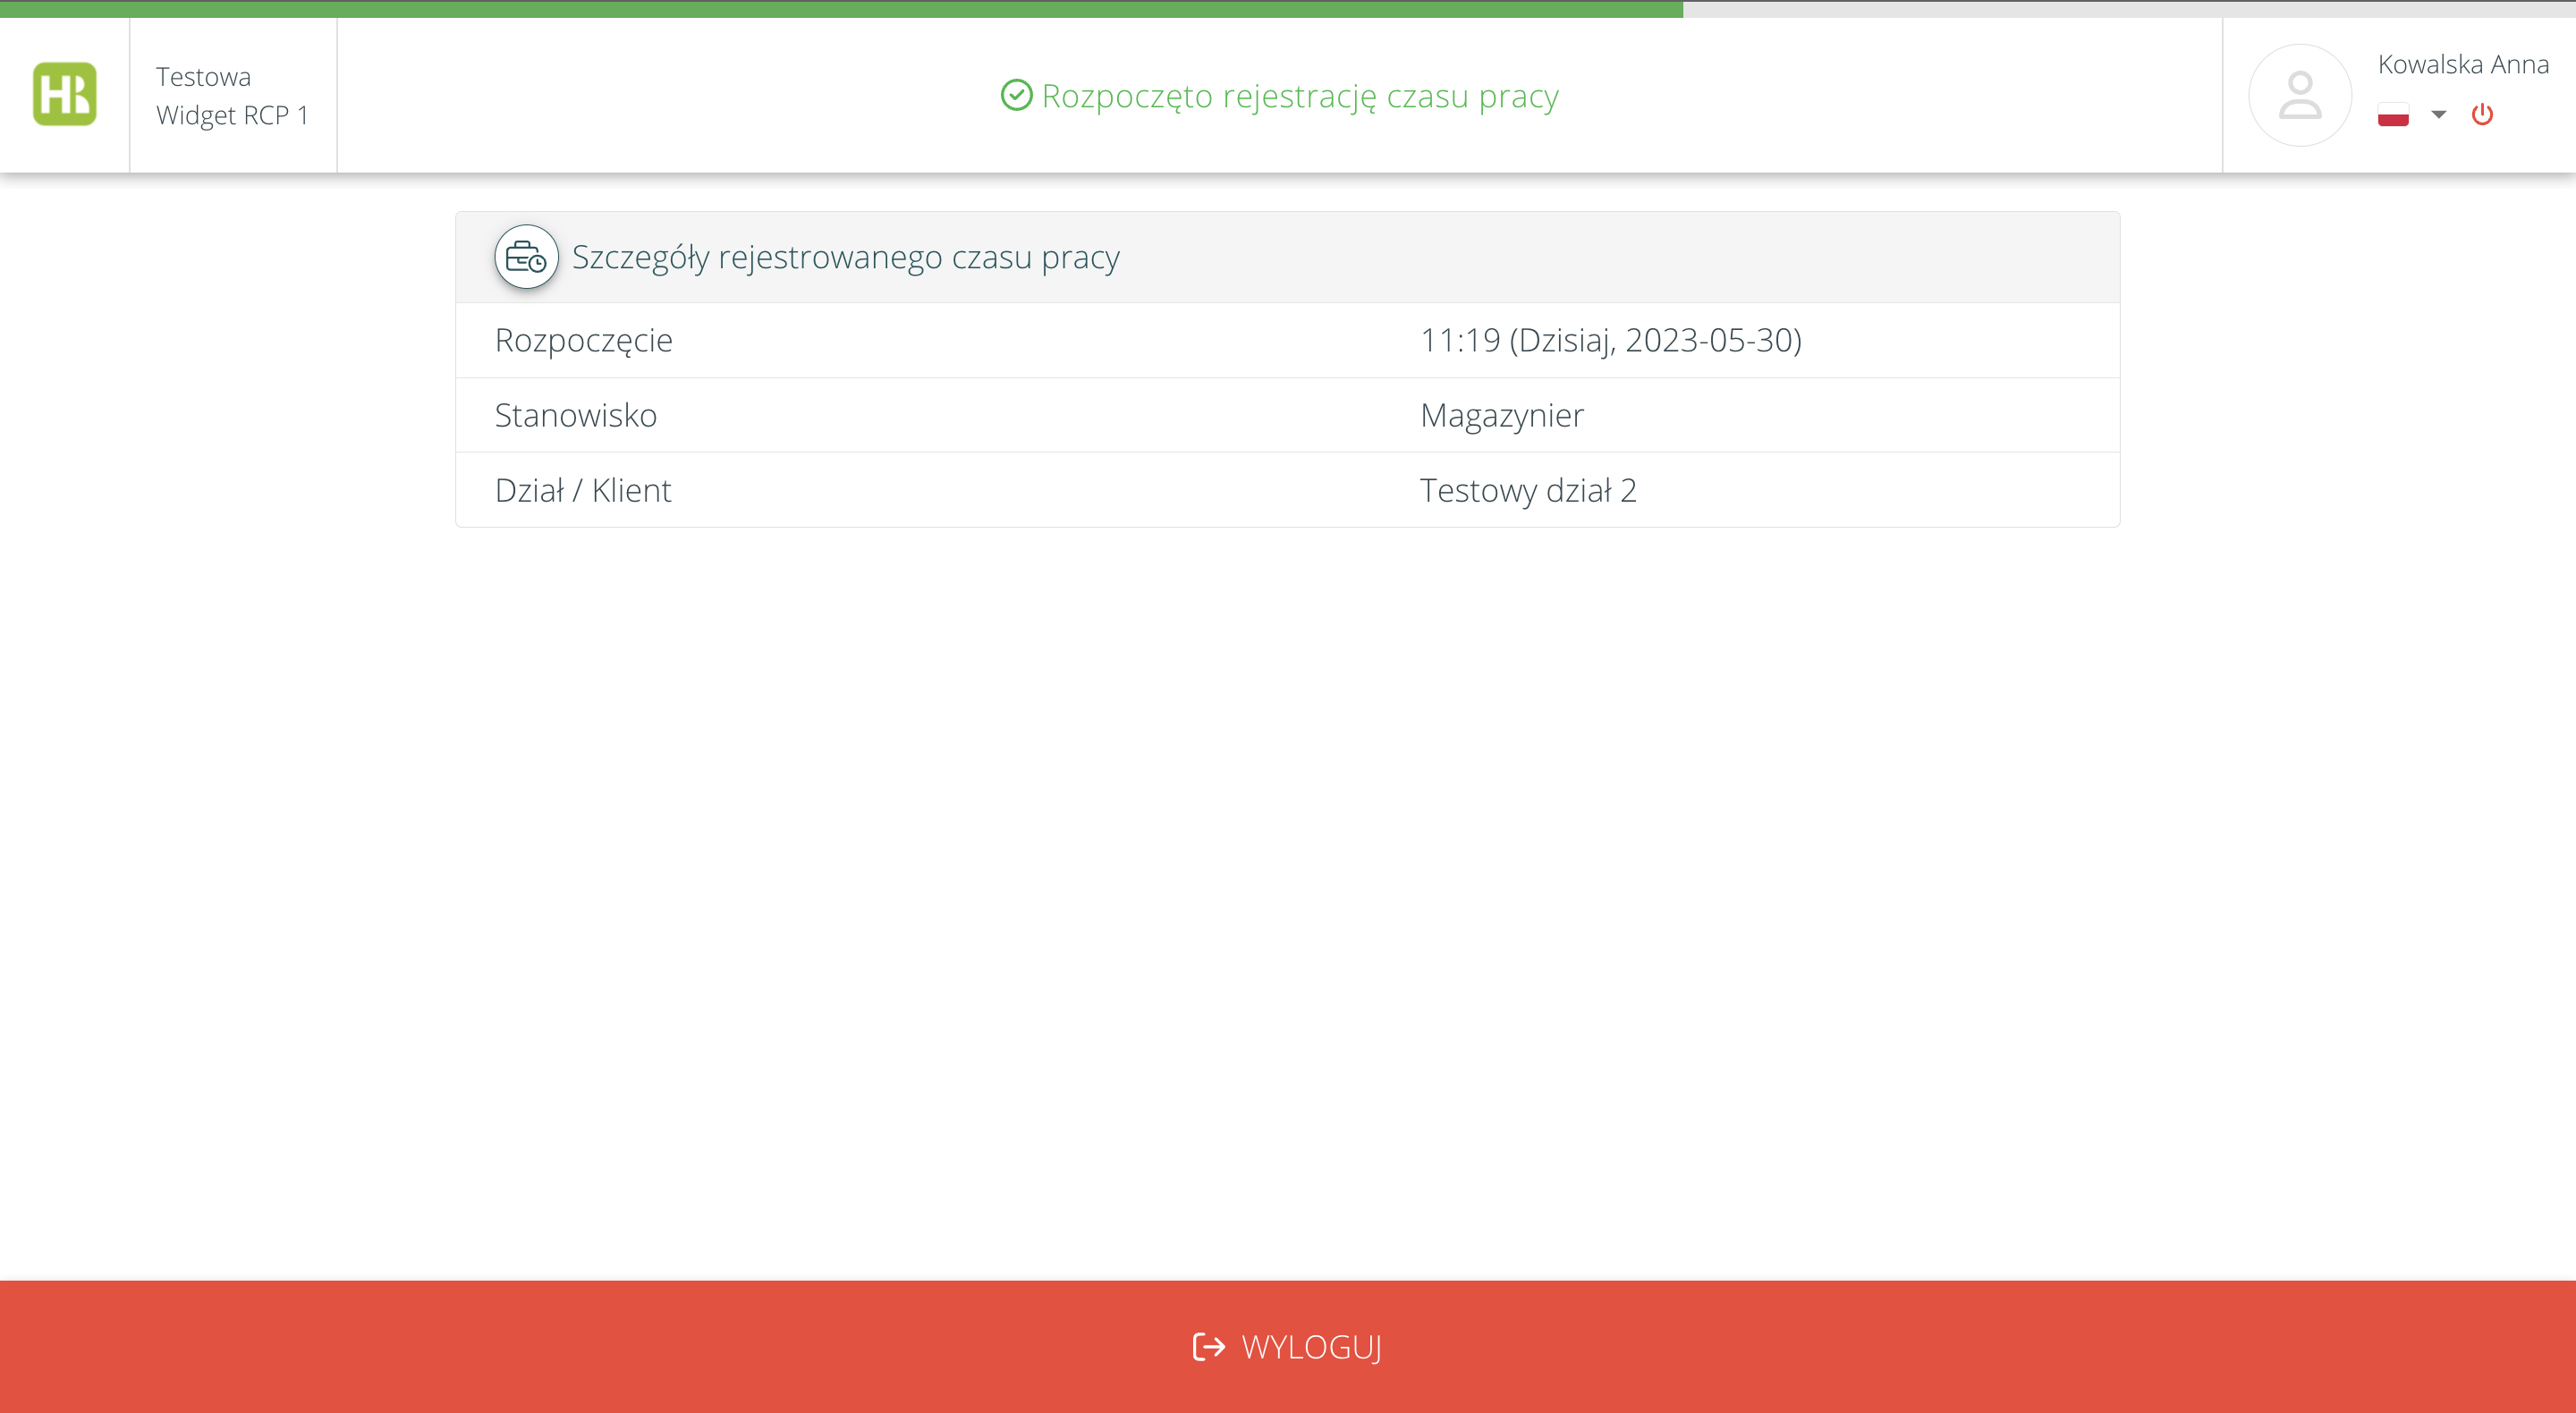Select the Rozpoczęcie row label
The height and width of the screenshot is (1413, 2576).
[583, 341]
